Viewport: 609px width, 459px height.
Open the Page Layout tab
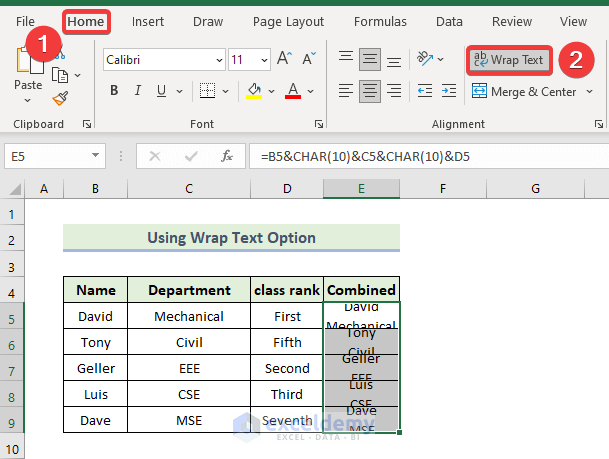click(x=288, y=21)
